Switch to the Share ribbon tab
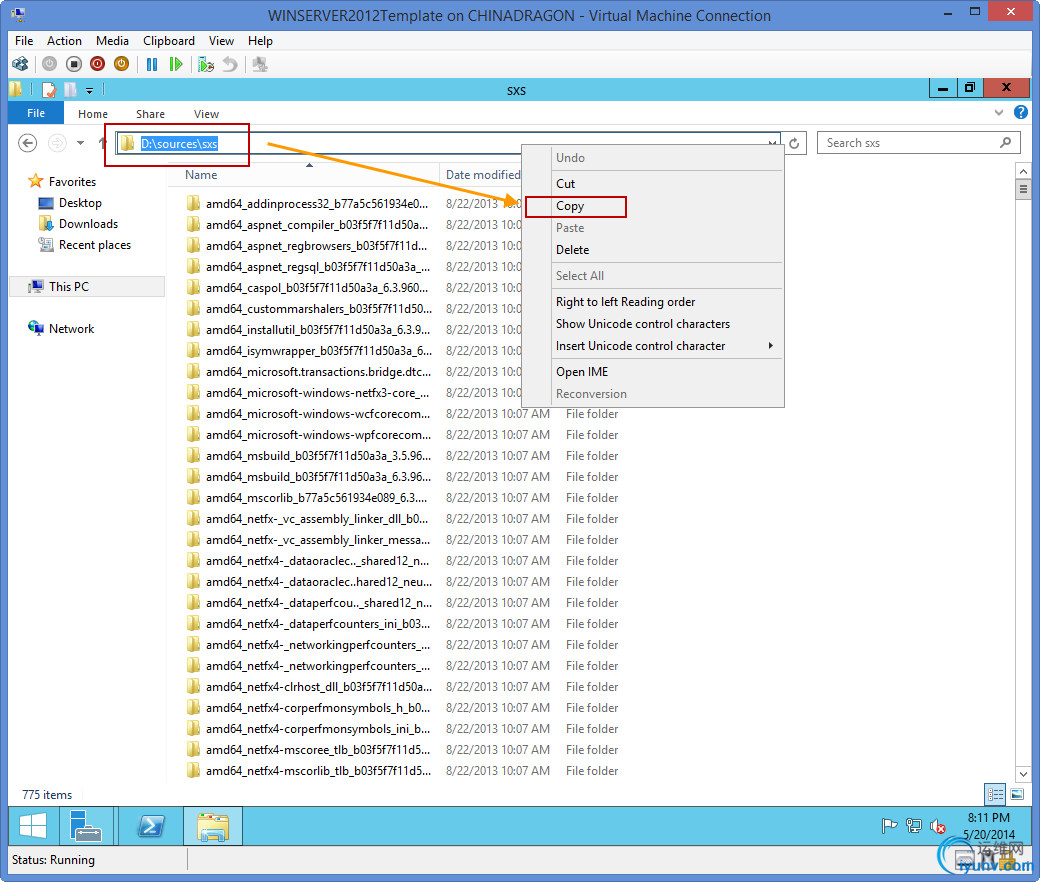 pyautogui.click(x=151, y=114)
